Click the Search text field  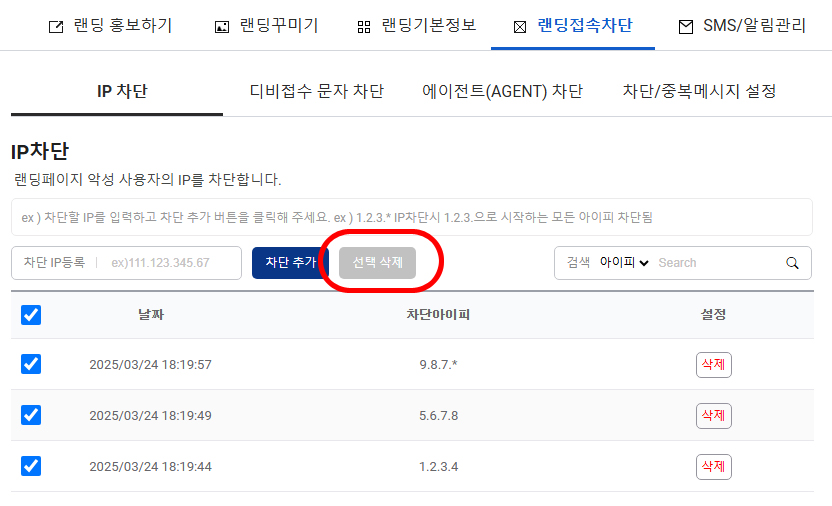click(715, 263)
